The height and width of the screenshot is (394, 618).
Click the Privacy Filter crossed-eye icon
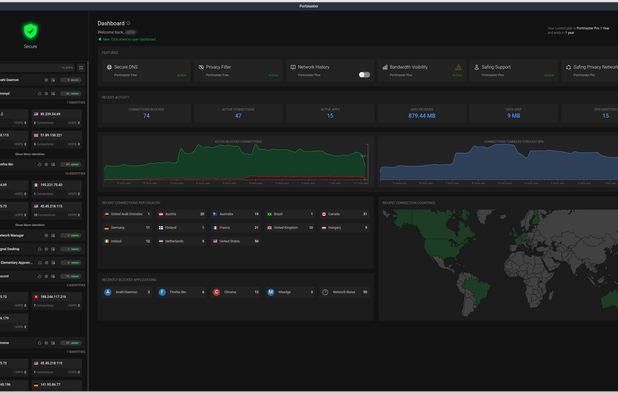pos(201,67)
